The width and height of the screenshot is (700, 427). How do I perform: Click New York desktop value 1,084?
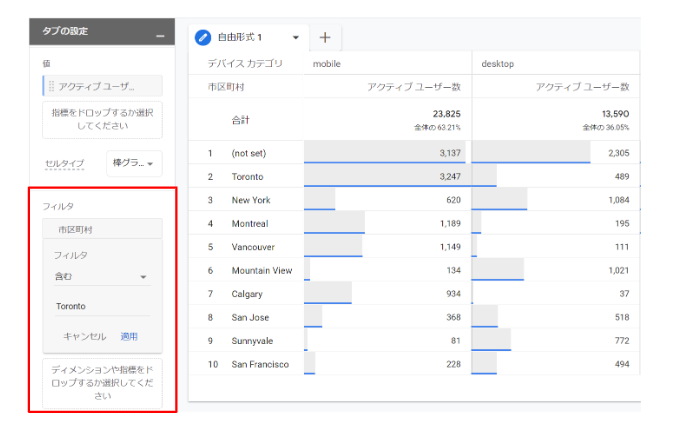click(619, 200)
